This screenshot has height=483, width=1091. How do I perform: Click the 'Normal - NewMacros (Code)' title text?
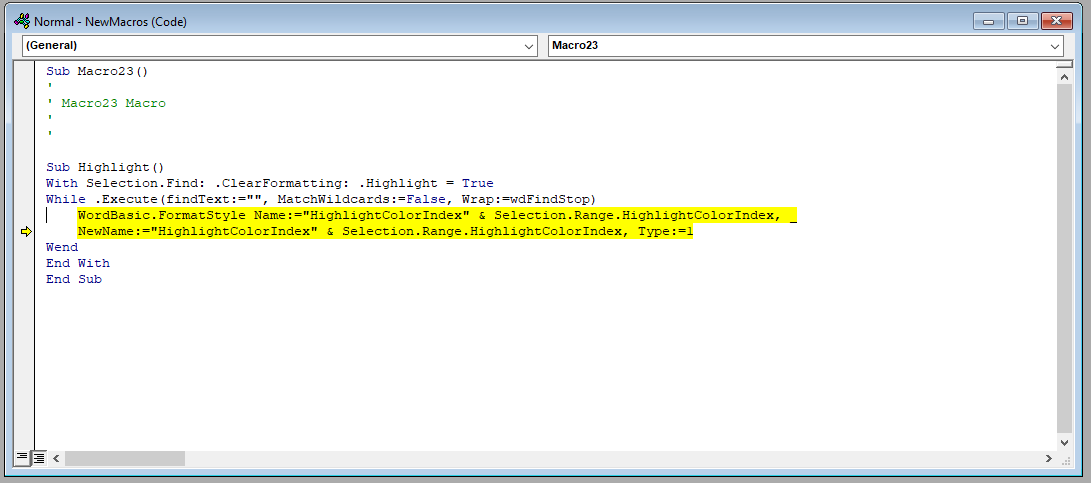click(x=111, y=22)
